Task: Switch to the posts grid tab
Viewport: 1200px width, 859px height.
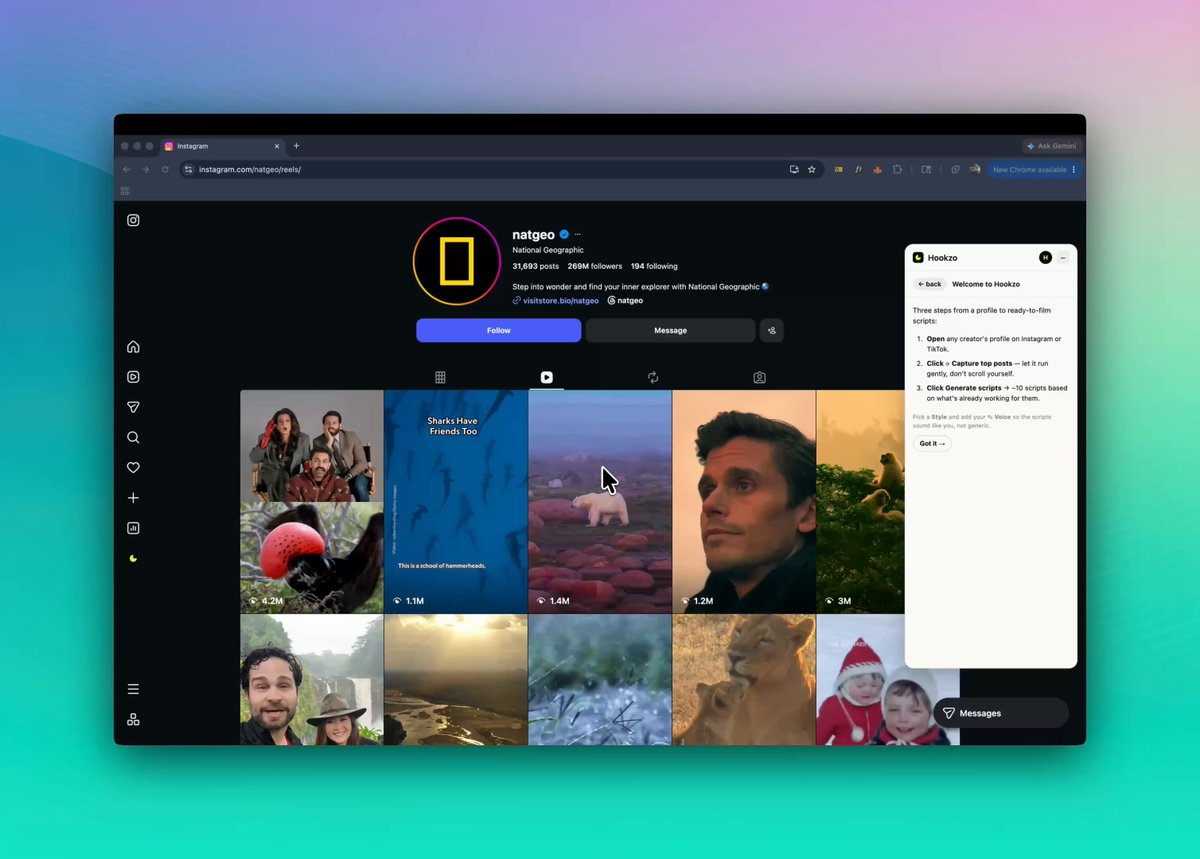Action: [440, 377]
